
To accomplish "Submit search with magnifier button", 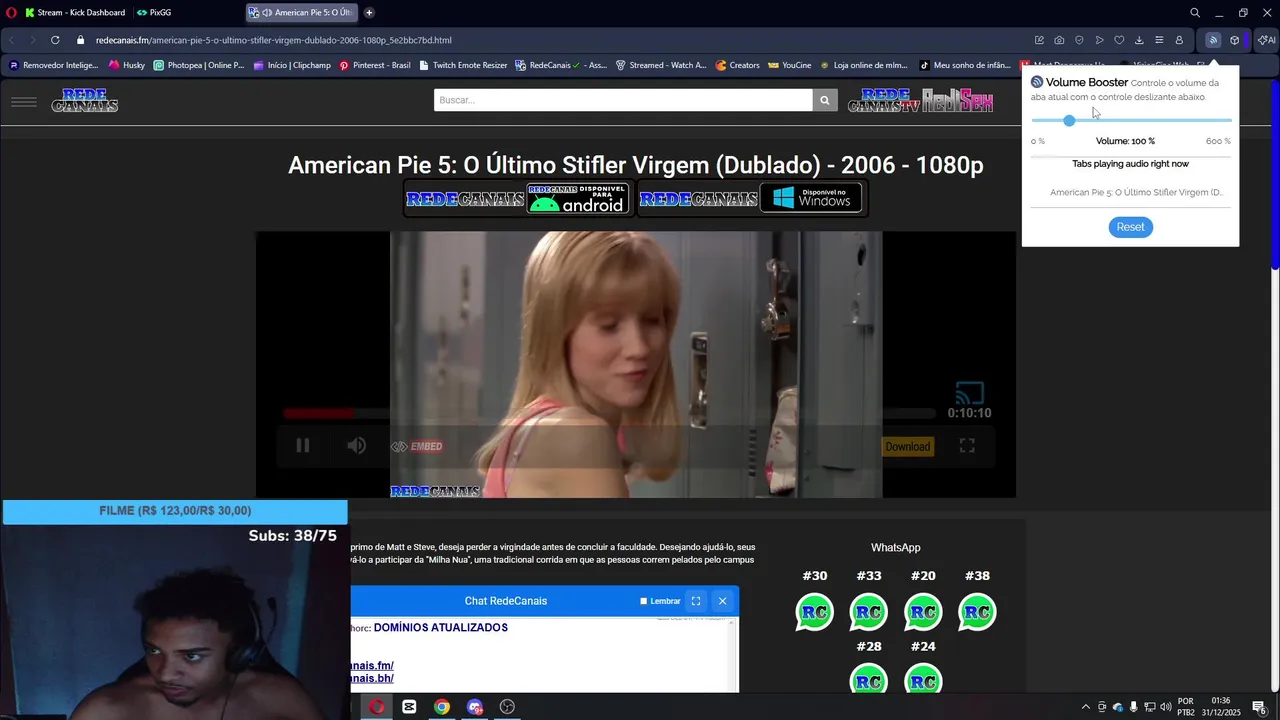I will [x=825, y=100].
